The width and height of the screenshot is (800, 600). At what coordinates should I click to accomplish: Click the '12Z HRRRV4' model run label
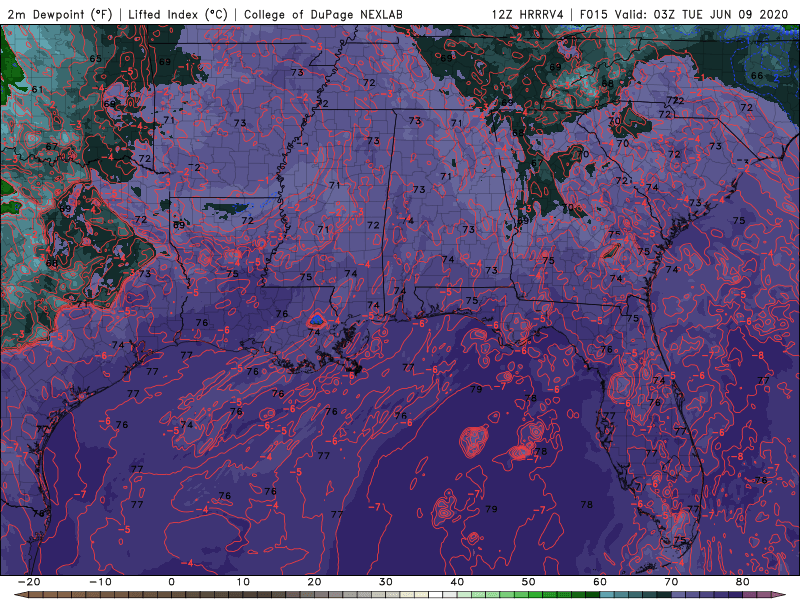[x=527, y=14]
